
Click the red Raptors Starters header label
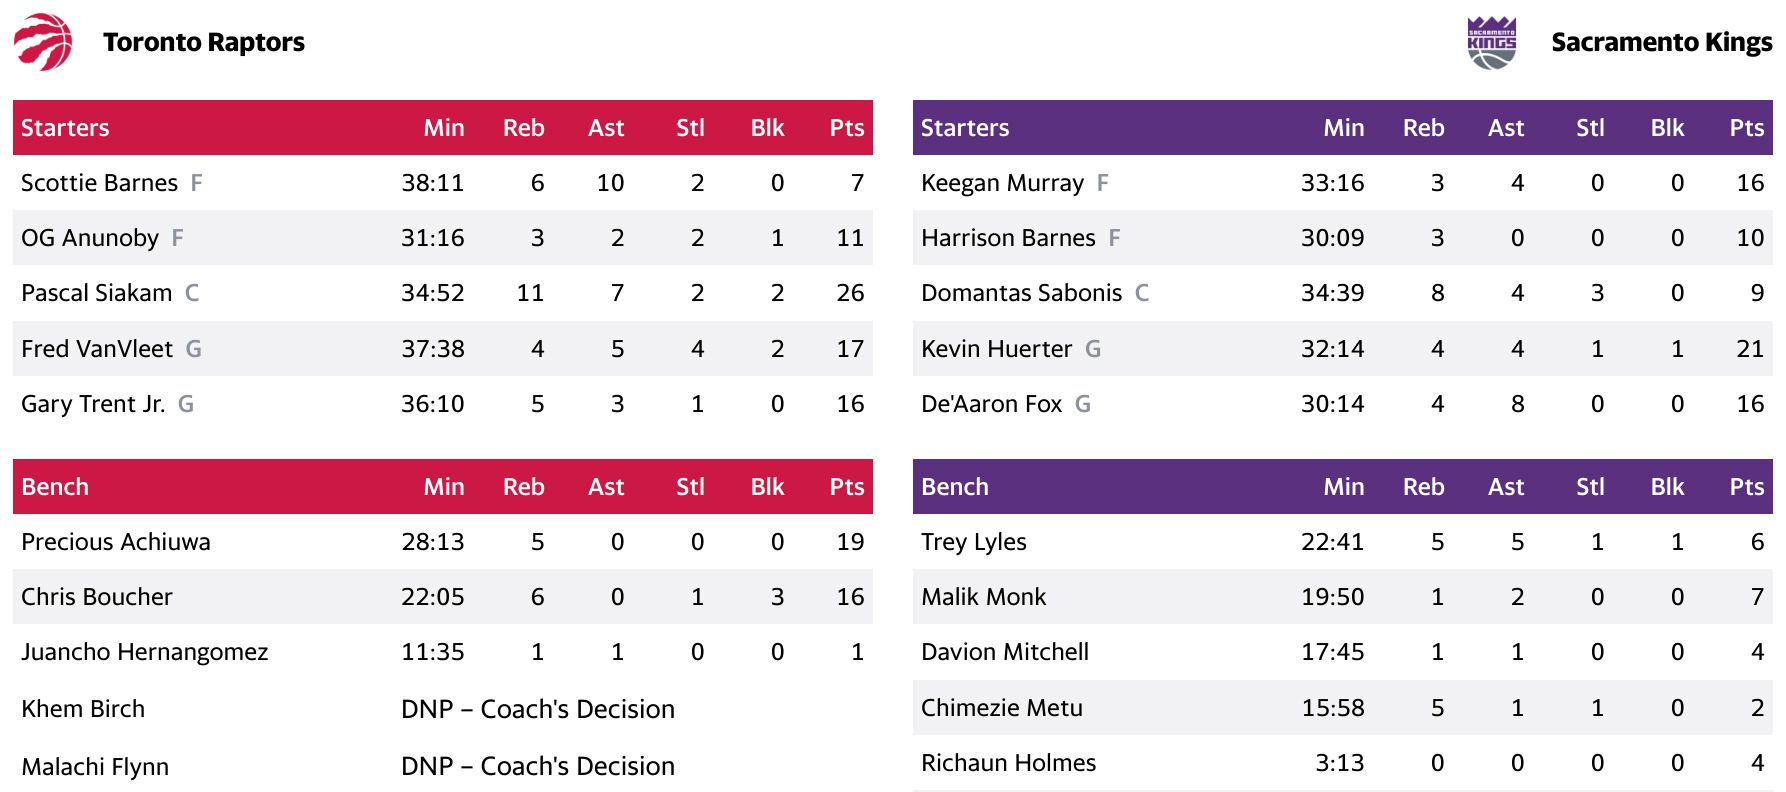[x=65, y=128]
